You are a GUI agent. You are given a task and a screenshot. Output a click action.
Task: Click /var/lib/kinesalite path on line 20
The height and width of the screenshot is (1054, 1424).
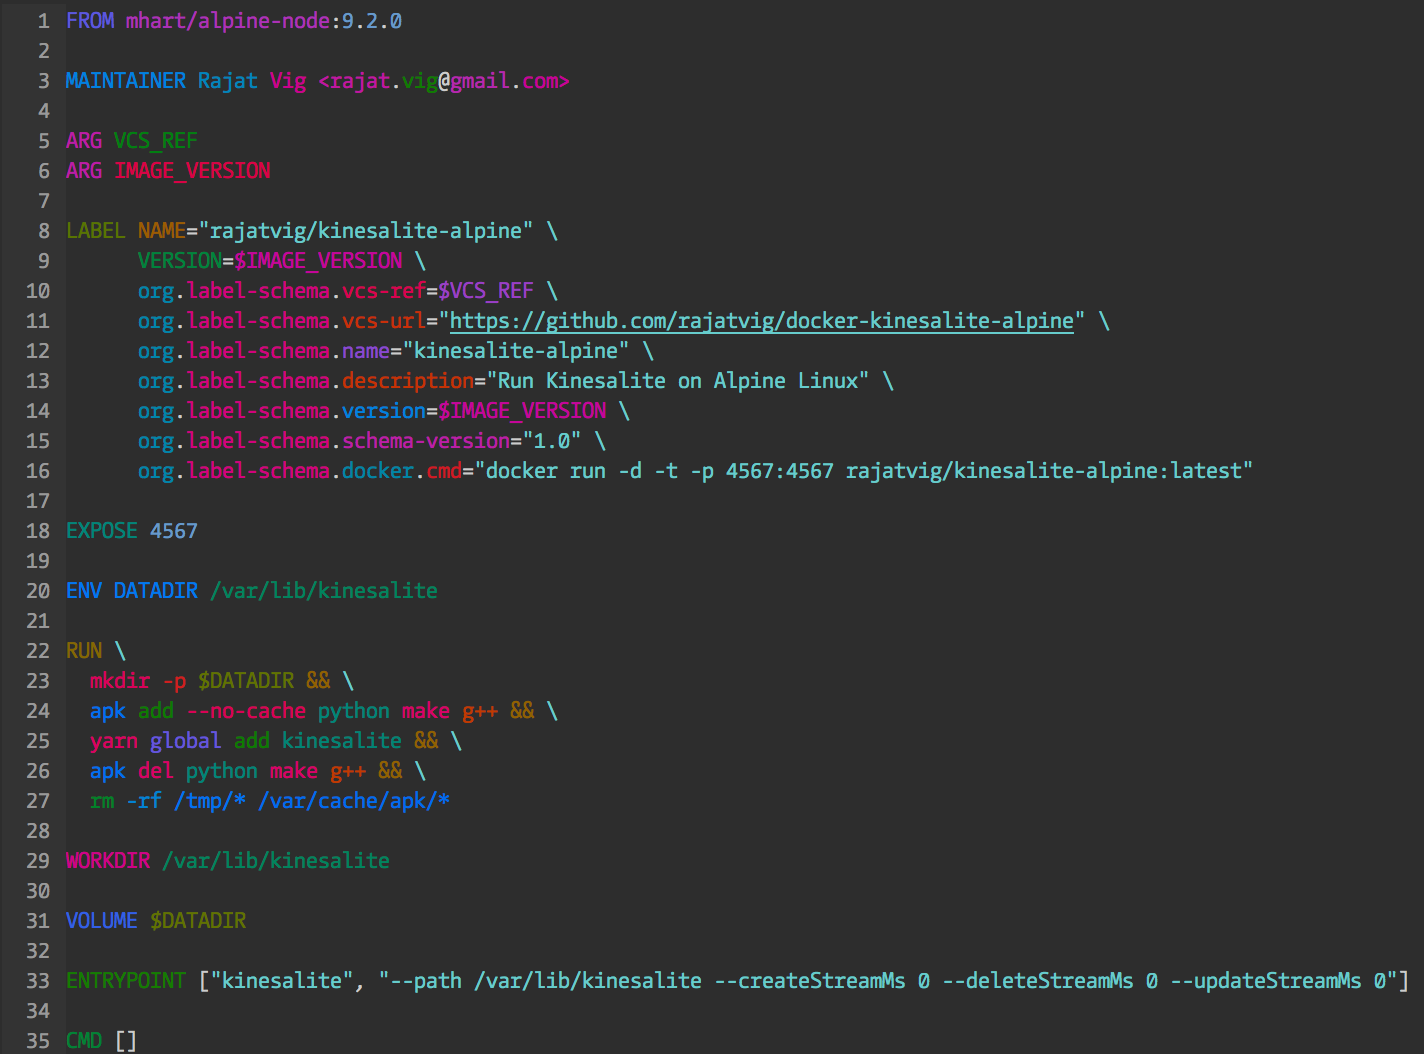tap(324, 591)
